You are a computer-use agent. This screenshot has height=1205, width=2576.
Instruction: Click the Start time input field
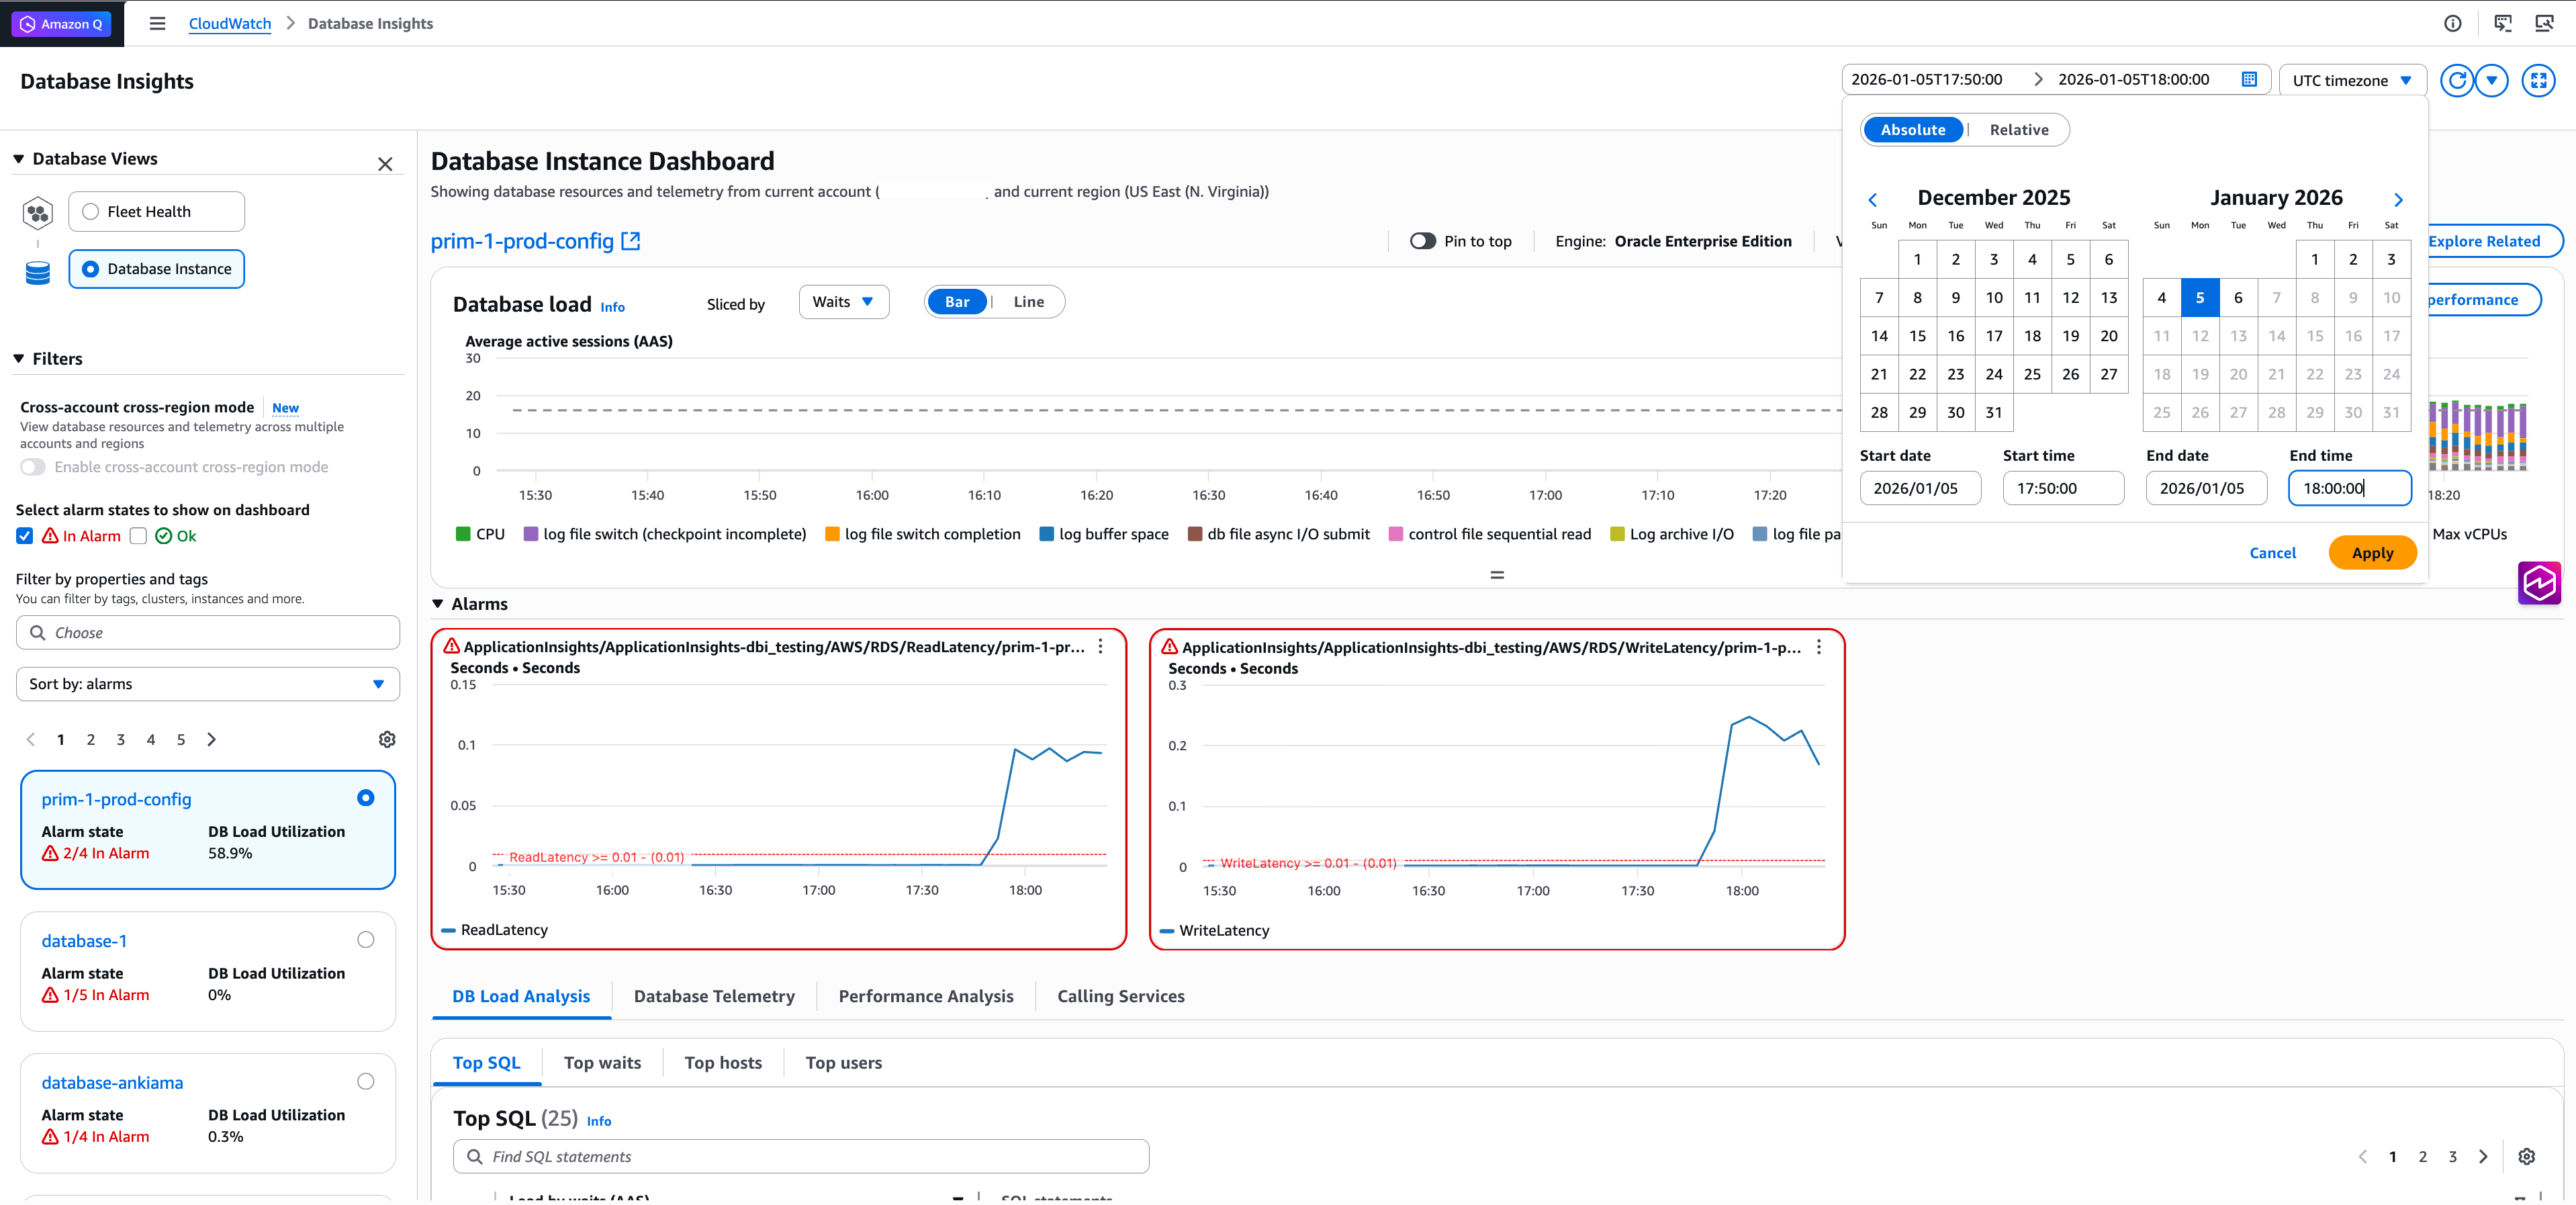point(2063,488)
